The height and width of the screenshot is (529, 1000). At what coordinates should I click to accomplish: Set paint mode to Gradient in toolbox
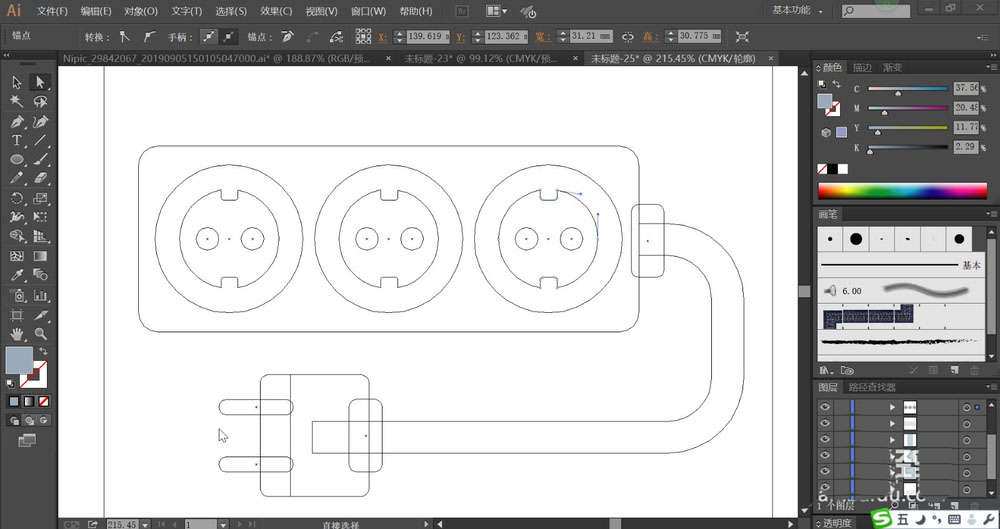pos(29,401)
